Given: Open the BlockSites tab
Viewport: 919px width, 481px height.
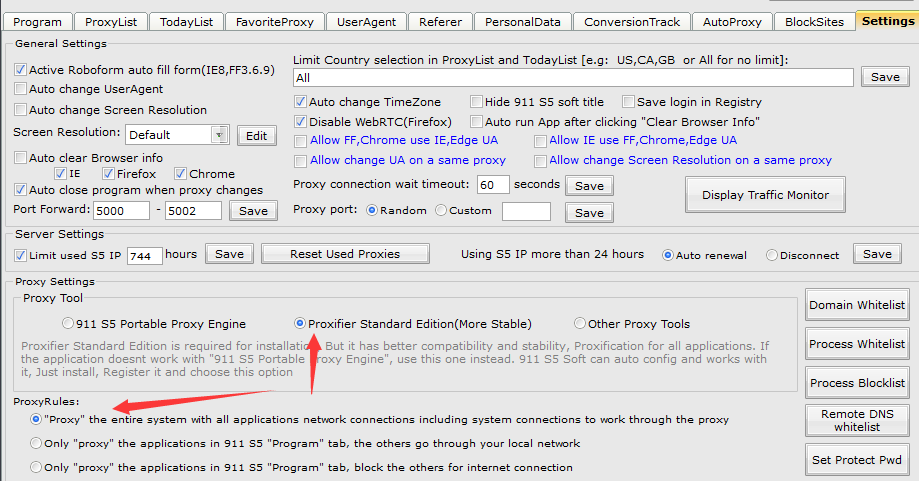Looking at the screenshot, I should (814, 22).
